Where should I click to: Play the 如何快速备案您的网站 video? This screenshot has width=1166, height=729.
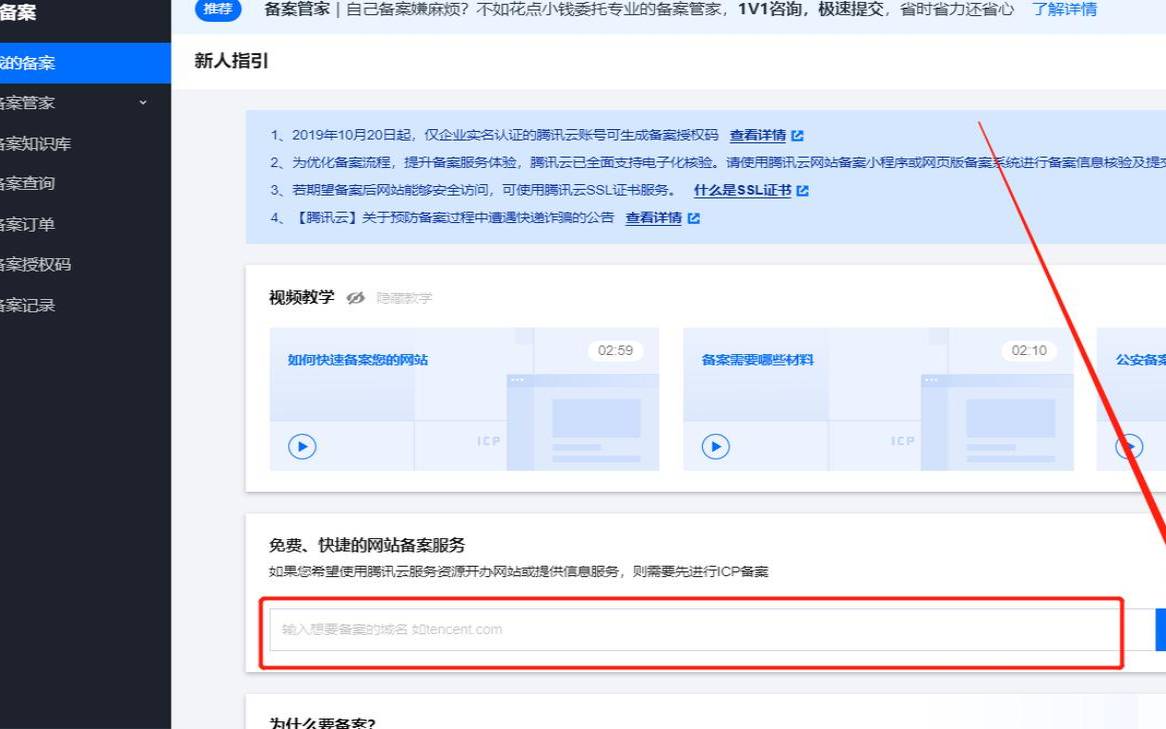point(302,446)
